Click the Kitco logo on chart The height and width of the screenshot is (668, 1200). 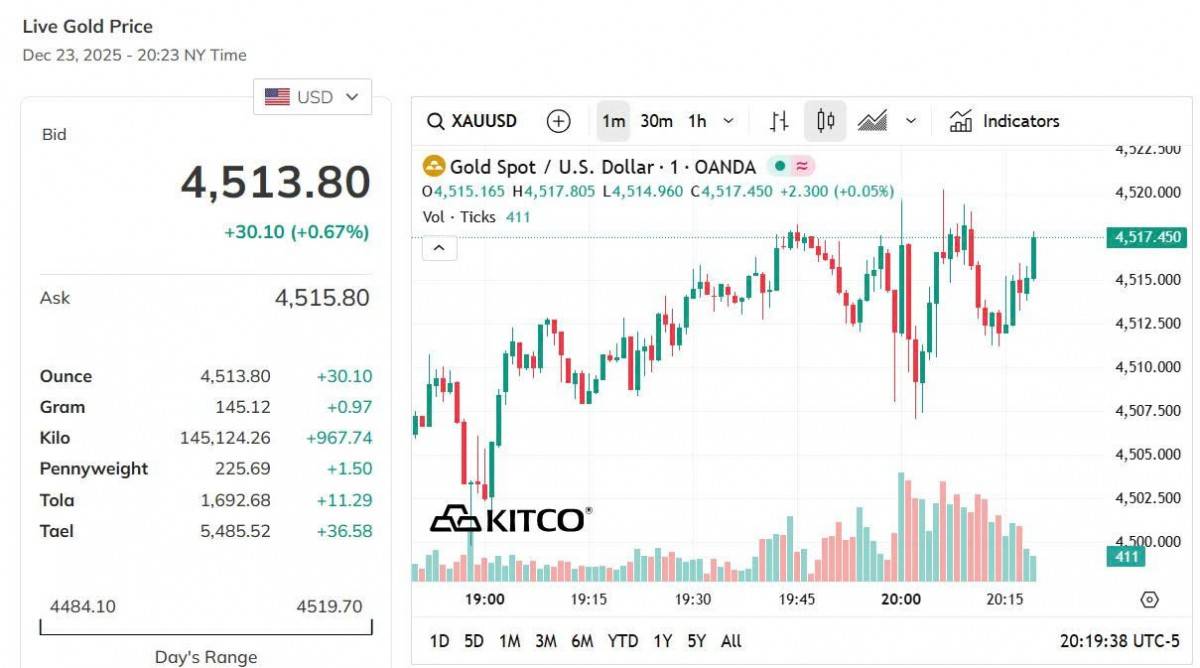(x=510, y=519)
